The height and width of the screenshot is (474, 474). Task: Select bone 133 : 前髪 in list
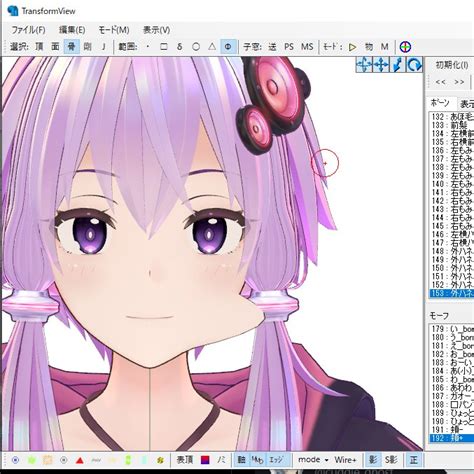pyautogui.click(x=453, y=125)
